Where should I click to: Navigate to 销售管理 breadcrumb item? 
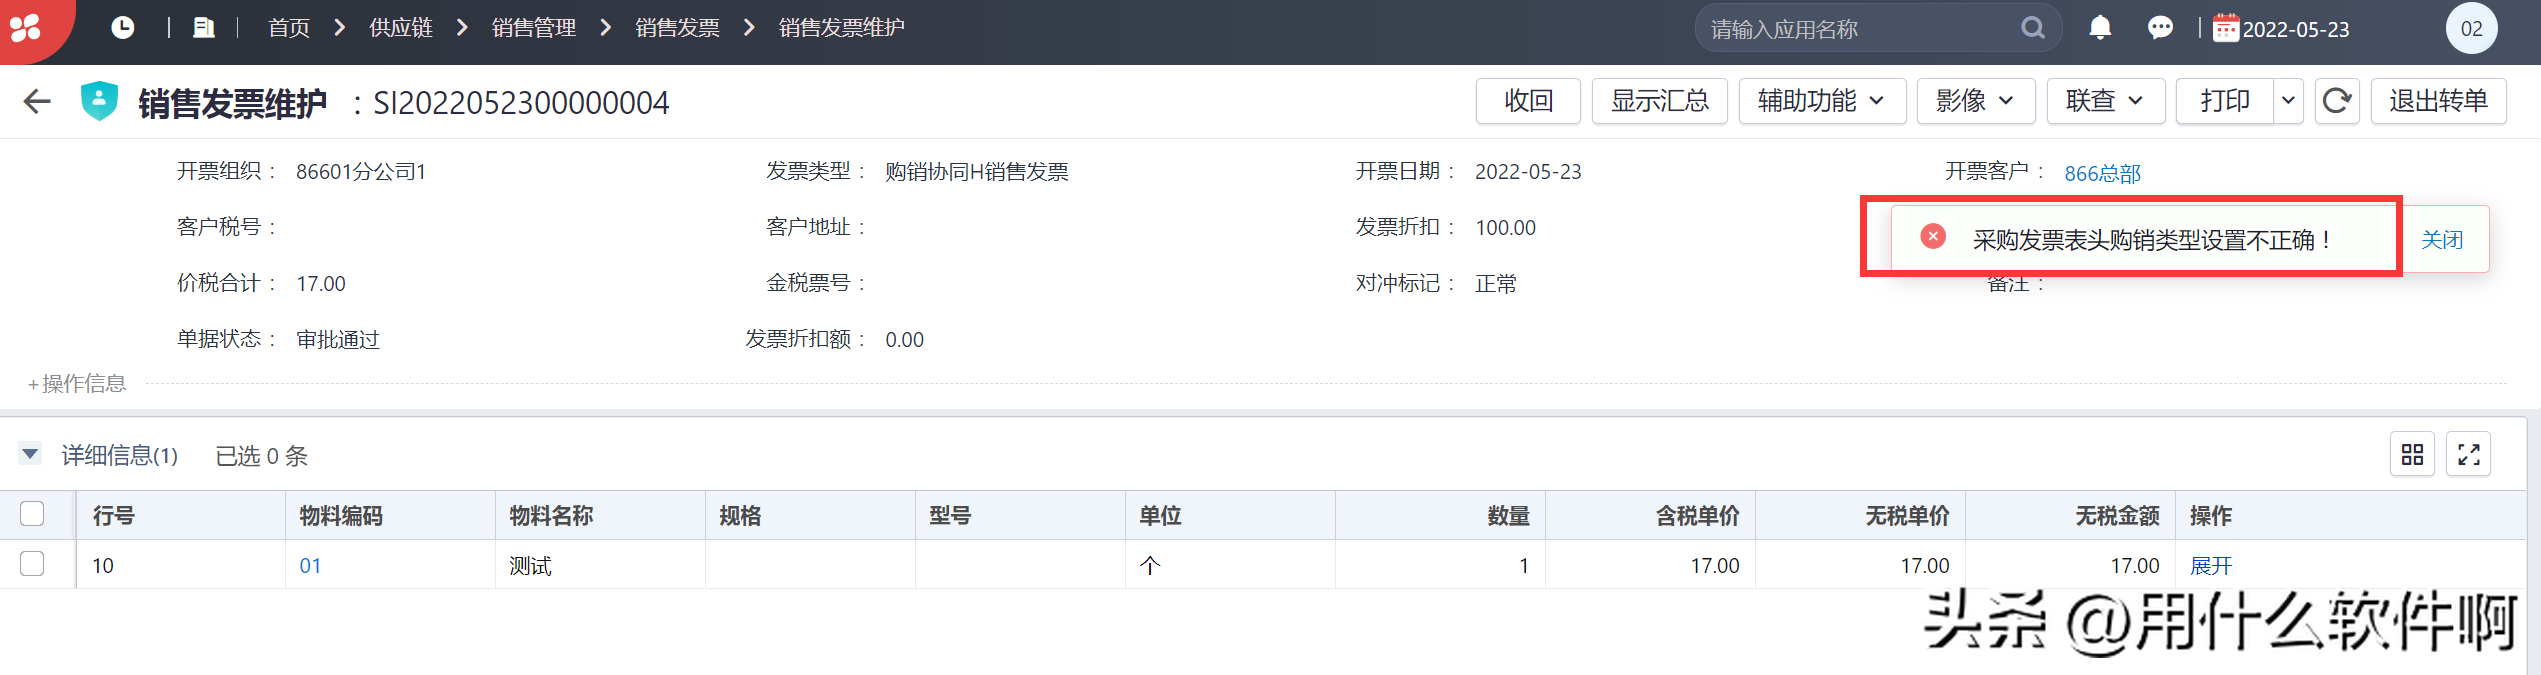(x=534, y=28)
